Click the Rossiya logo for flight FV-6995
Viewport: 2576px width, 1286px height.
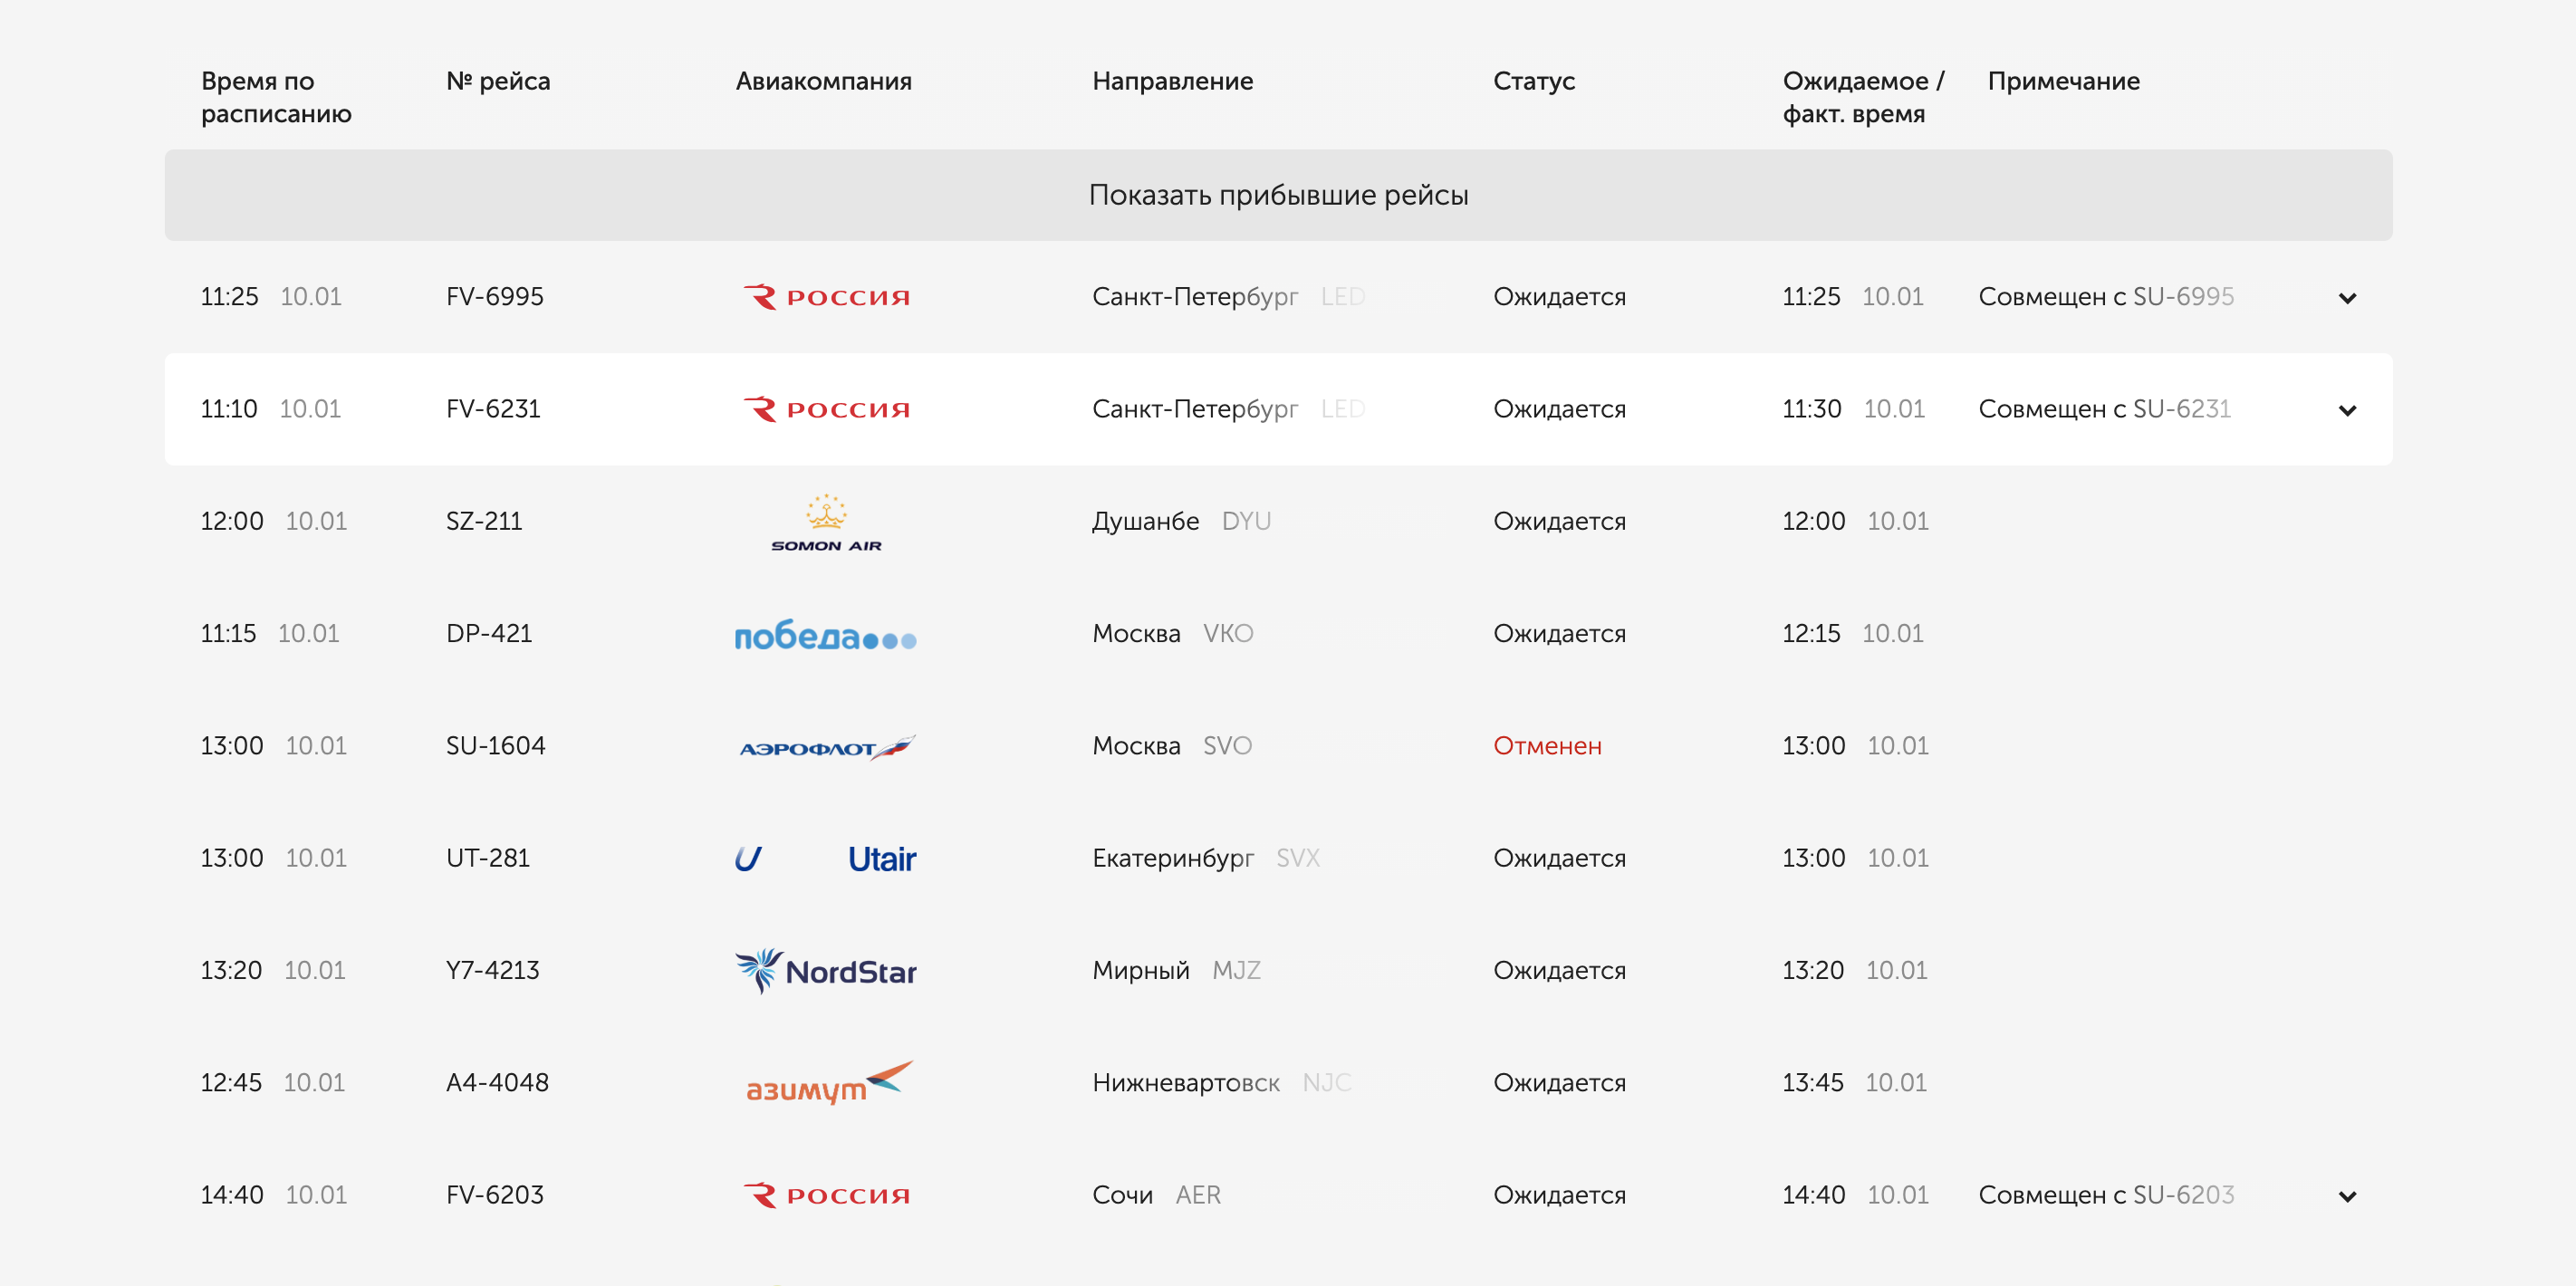pyautogui.click(x=826, y=297)
